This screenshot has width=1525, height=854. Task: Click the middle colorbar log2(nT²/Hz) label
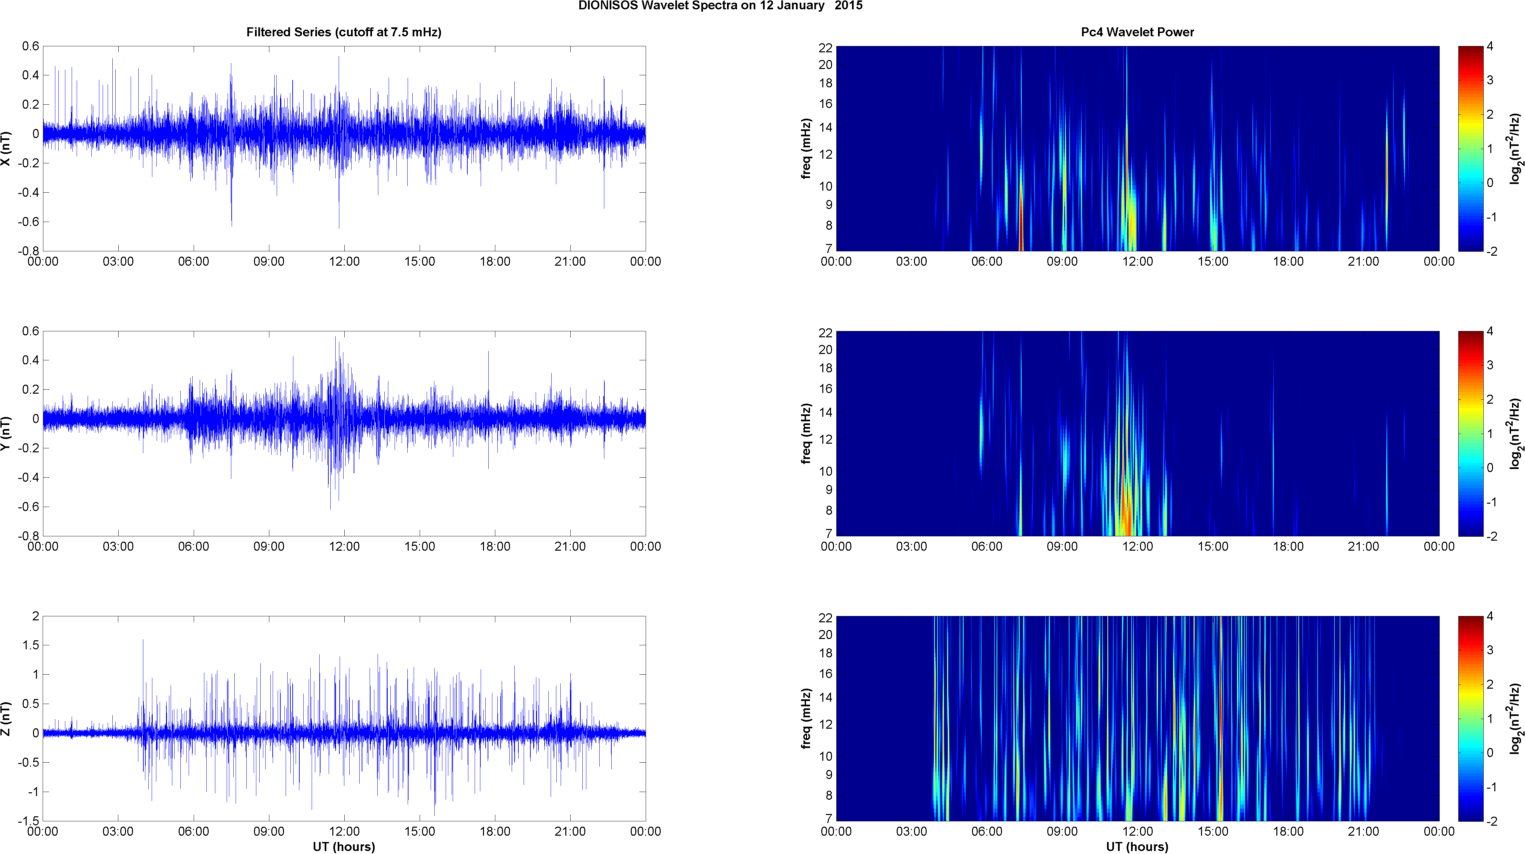1516,433
